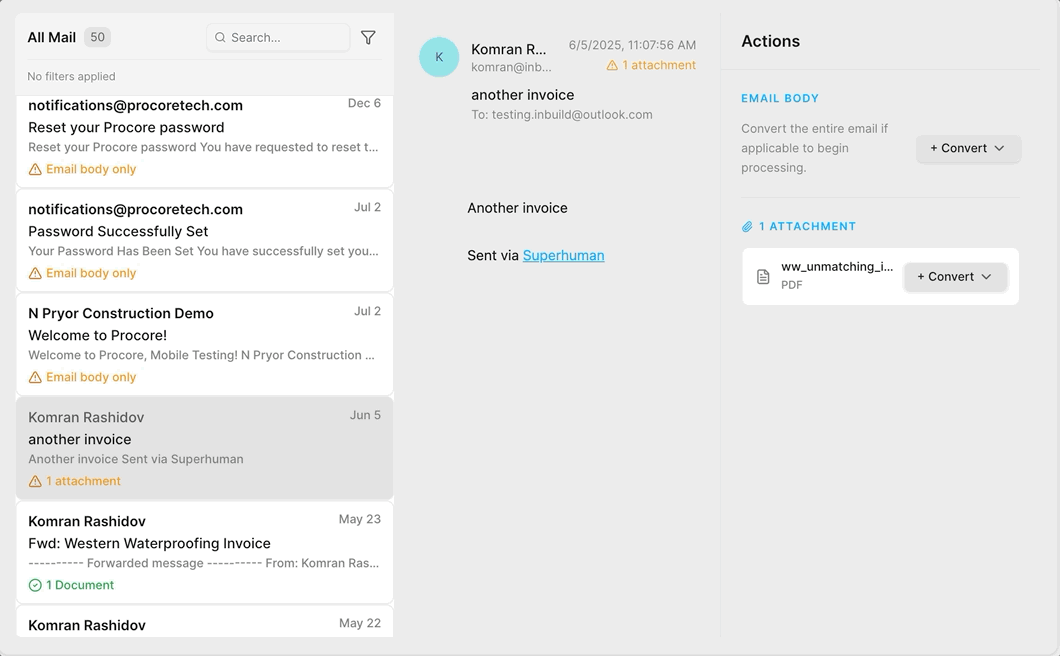Open Convert dropdown for the email body
The height and width of the screenshot is (656, 1060).
(x=968, y=148)
